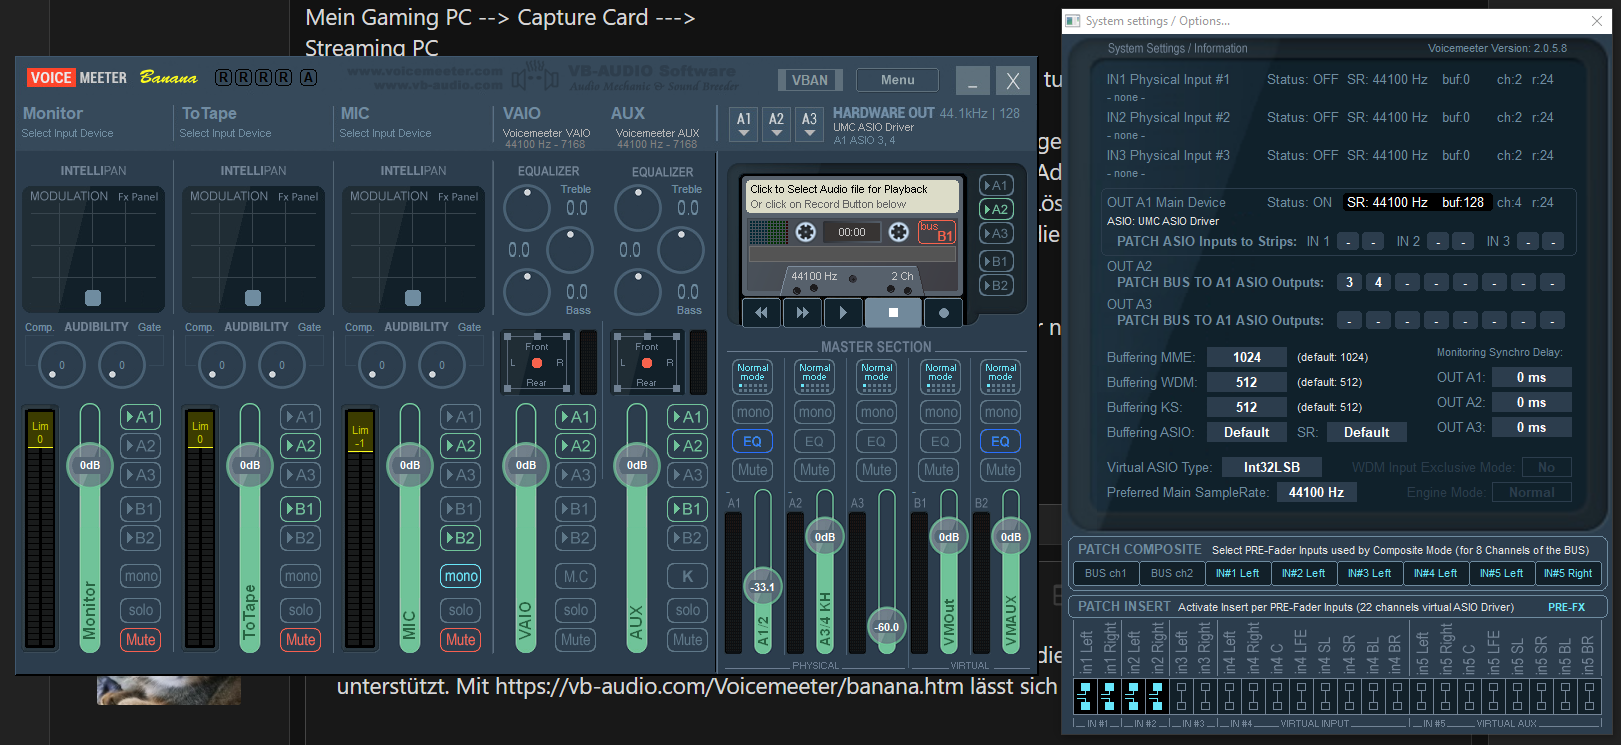Solo the Monitor strip
This screenshot has height=745, width=1621.
coord(141,610)
